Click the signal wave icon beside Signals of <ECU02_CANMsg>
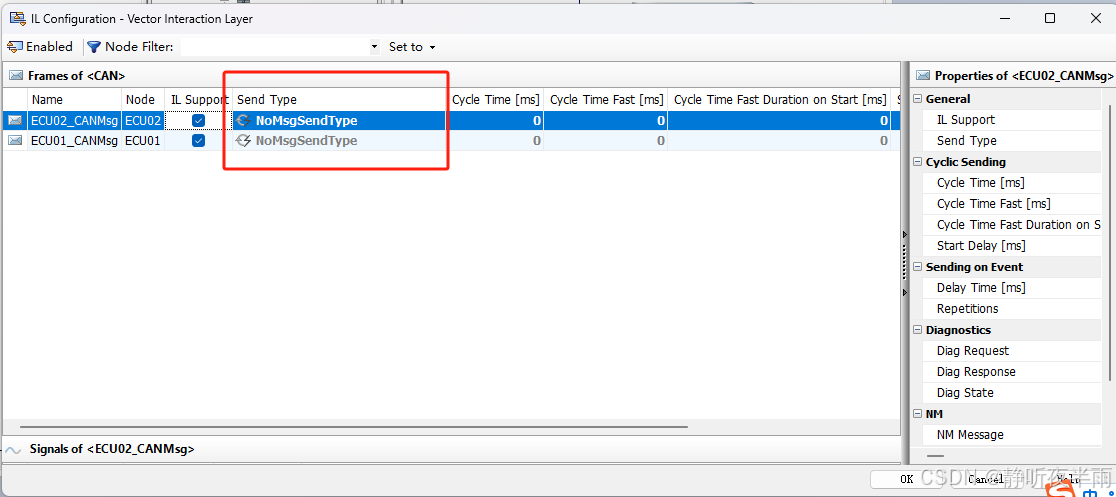1116x497 pixels. tap(14, 450)
